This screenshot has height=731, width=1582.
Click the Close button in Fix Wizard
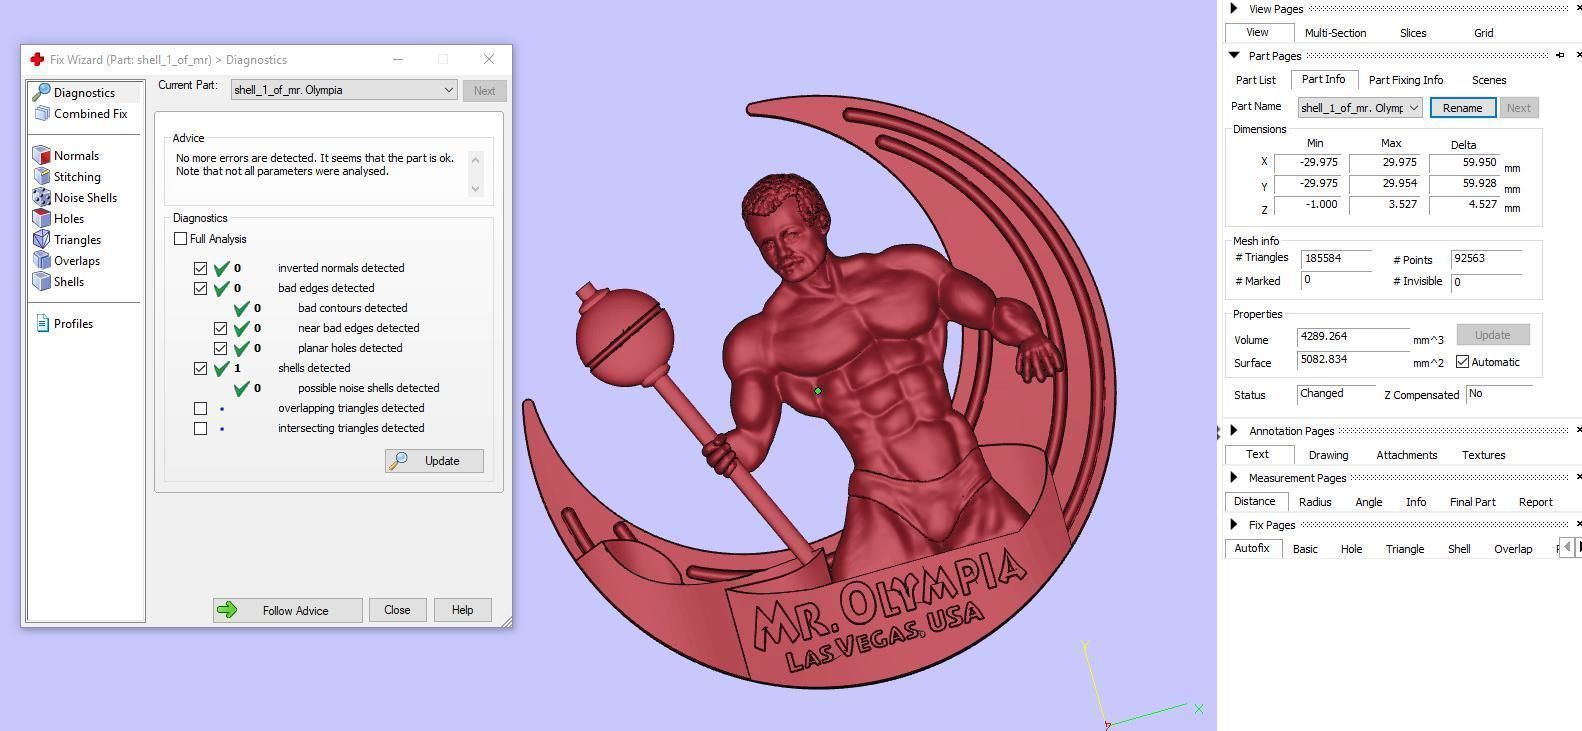tap(397, 610)
